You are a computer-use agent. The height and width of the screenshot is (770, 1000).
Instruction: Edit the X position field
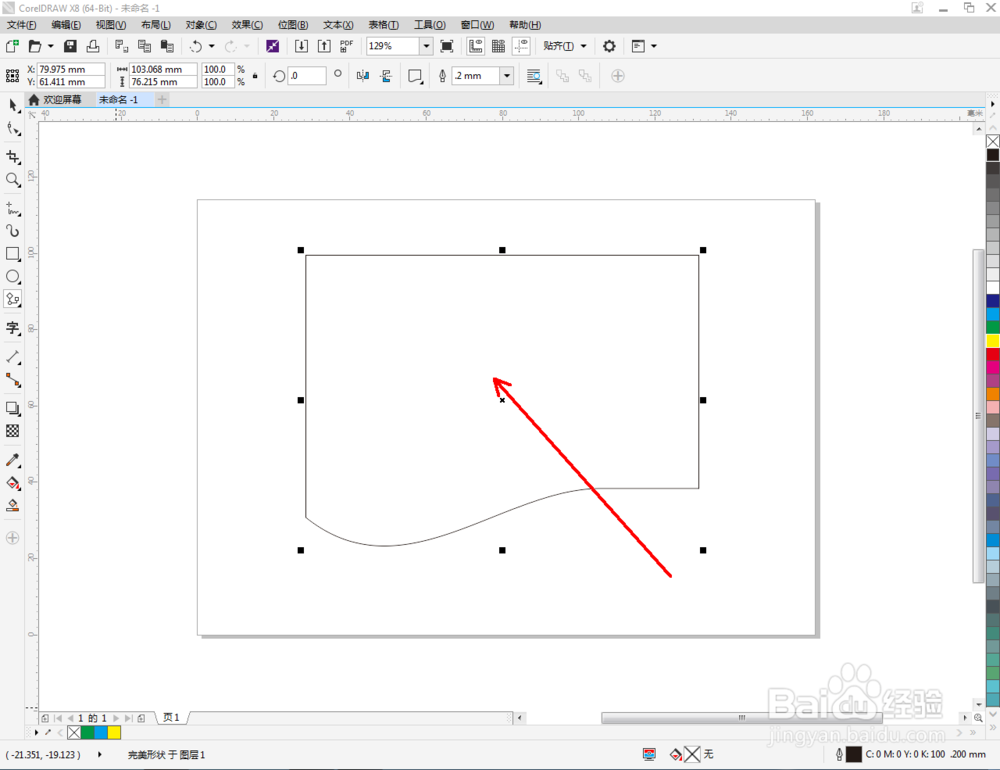71,69
